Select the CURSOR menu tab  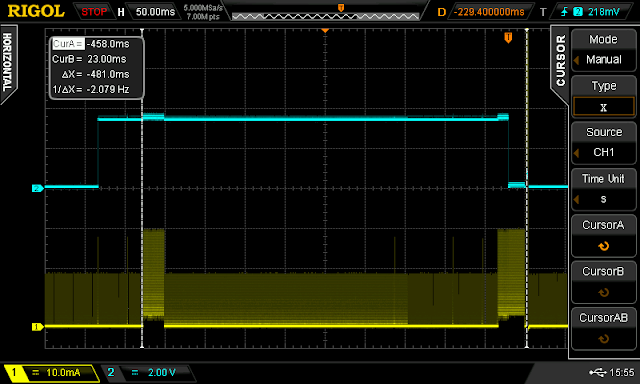(x=560, y=61)
